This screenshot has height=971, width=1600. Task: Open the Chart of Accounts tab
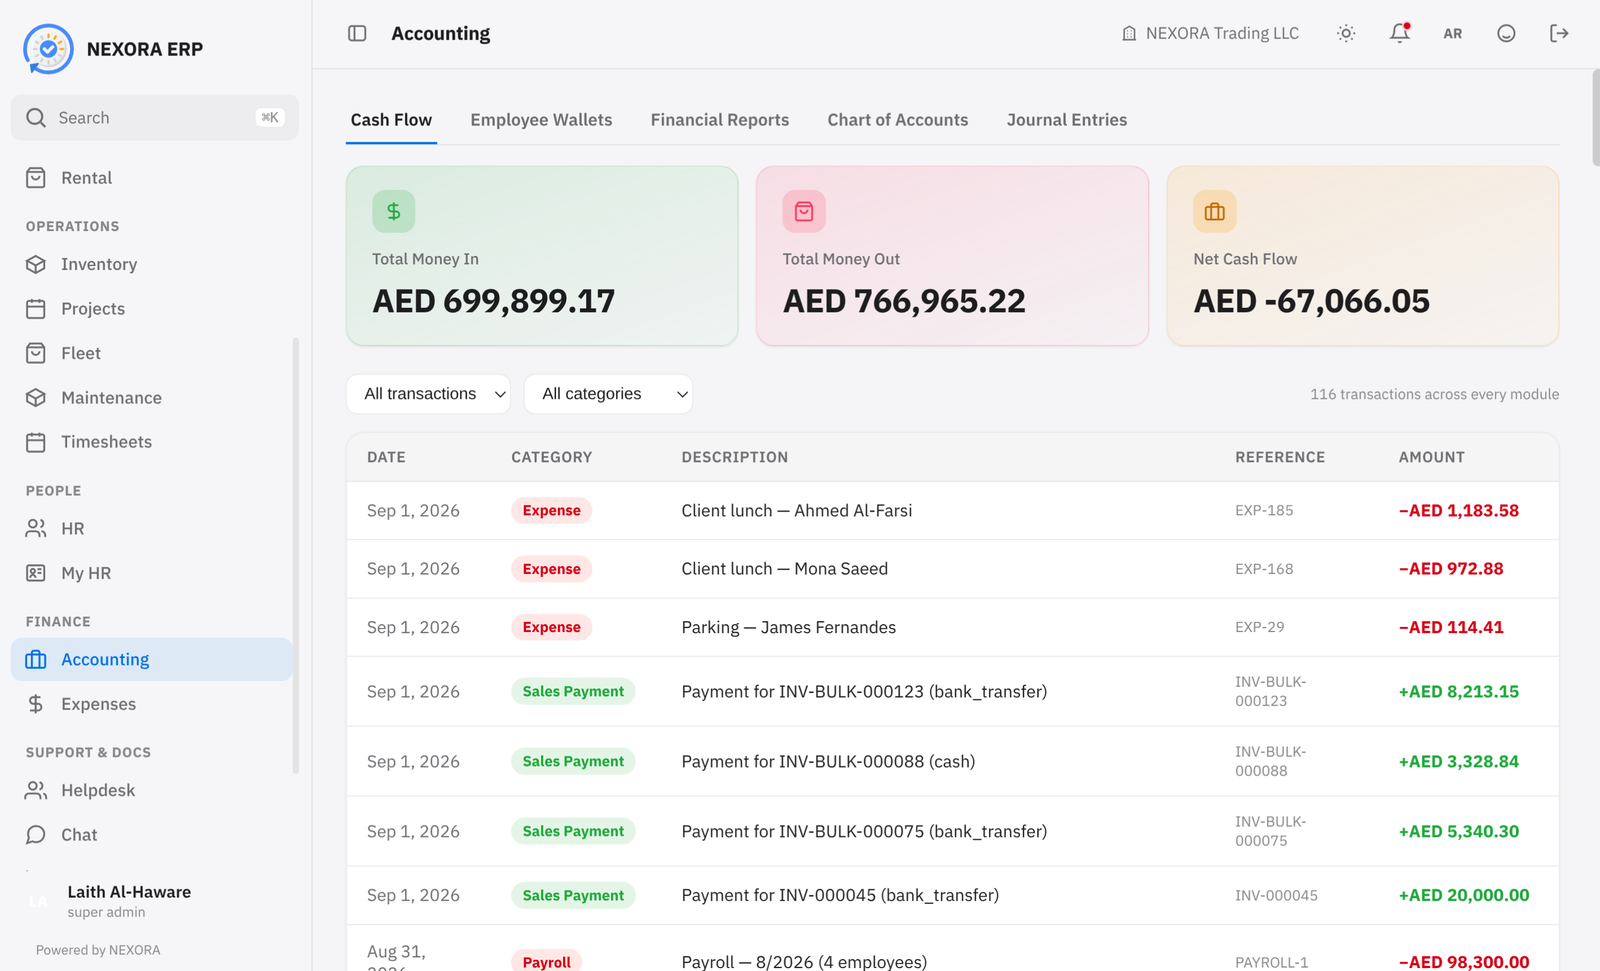click(x=898, y=120)
